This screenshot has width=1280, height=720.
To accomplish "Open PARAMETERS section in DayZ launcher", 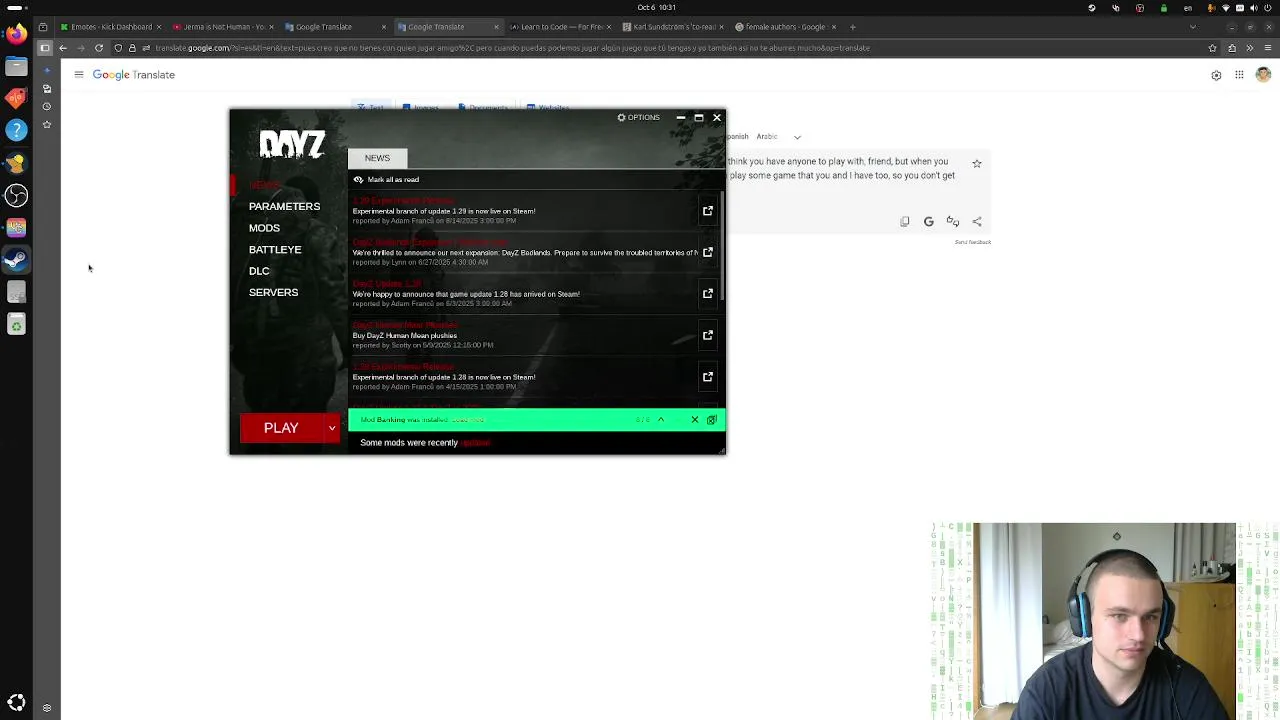I will click(284, 206).
